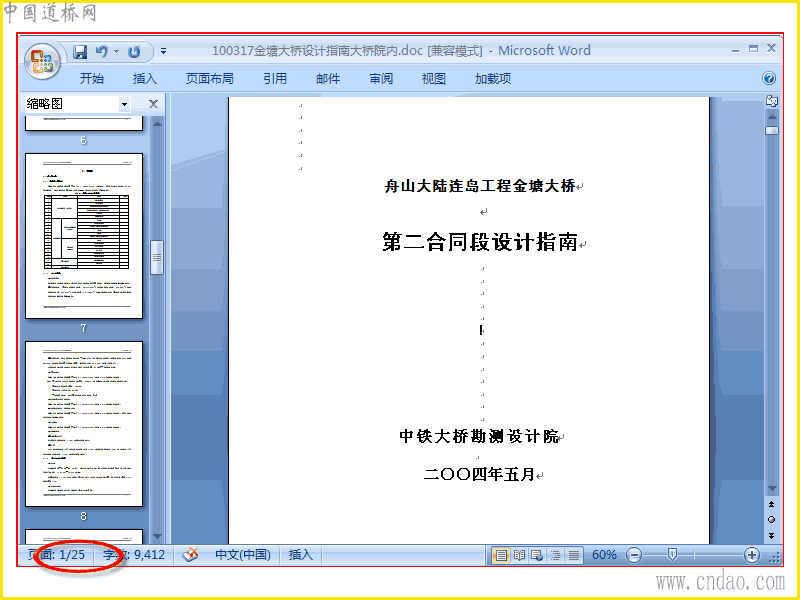Open the Word Help question mark icon
Screen dimensions: 800x600
(769, 78)
